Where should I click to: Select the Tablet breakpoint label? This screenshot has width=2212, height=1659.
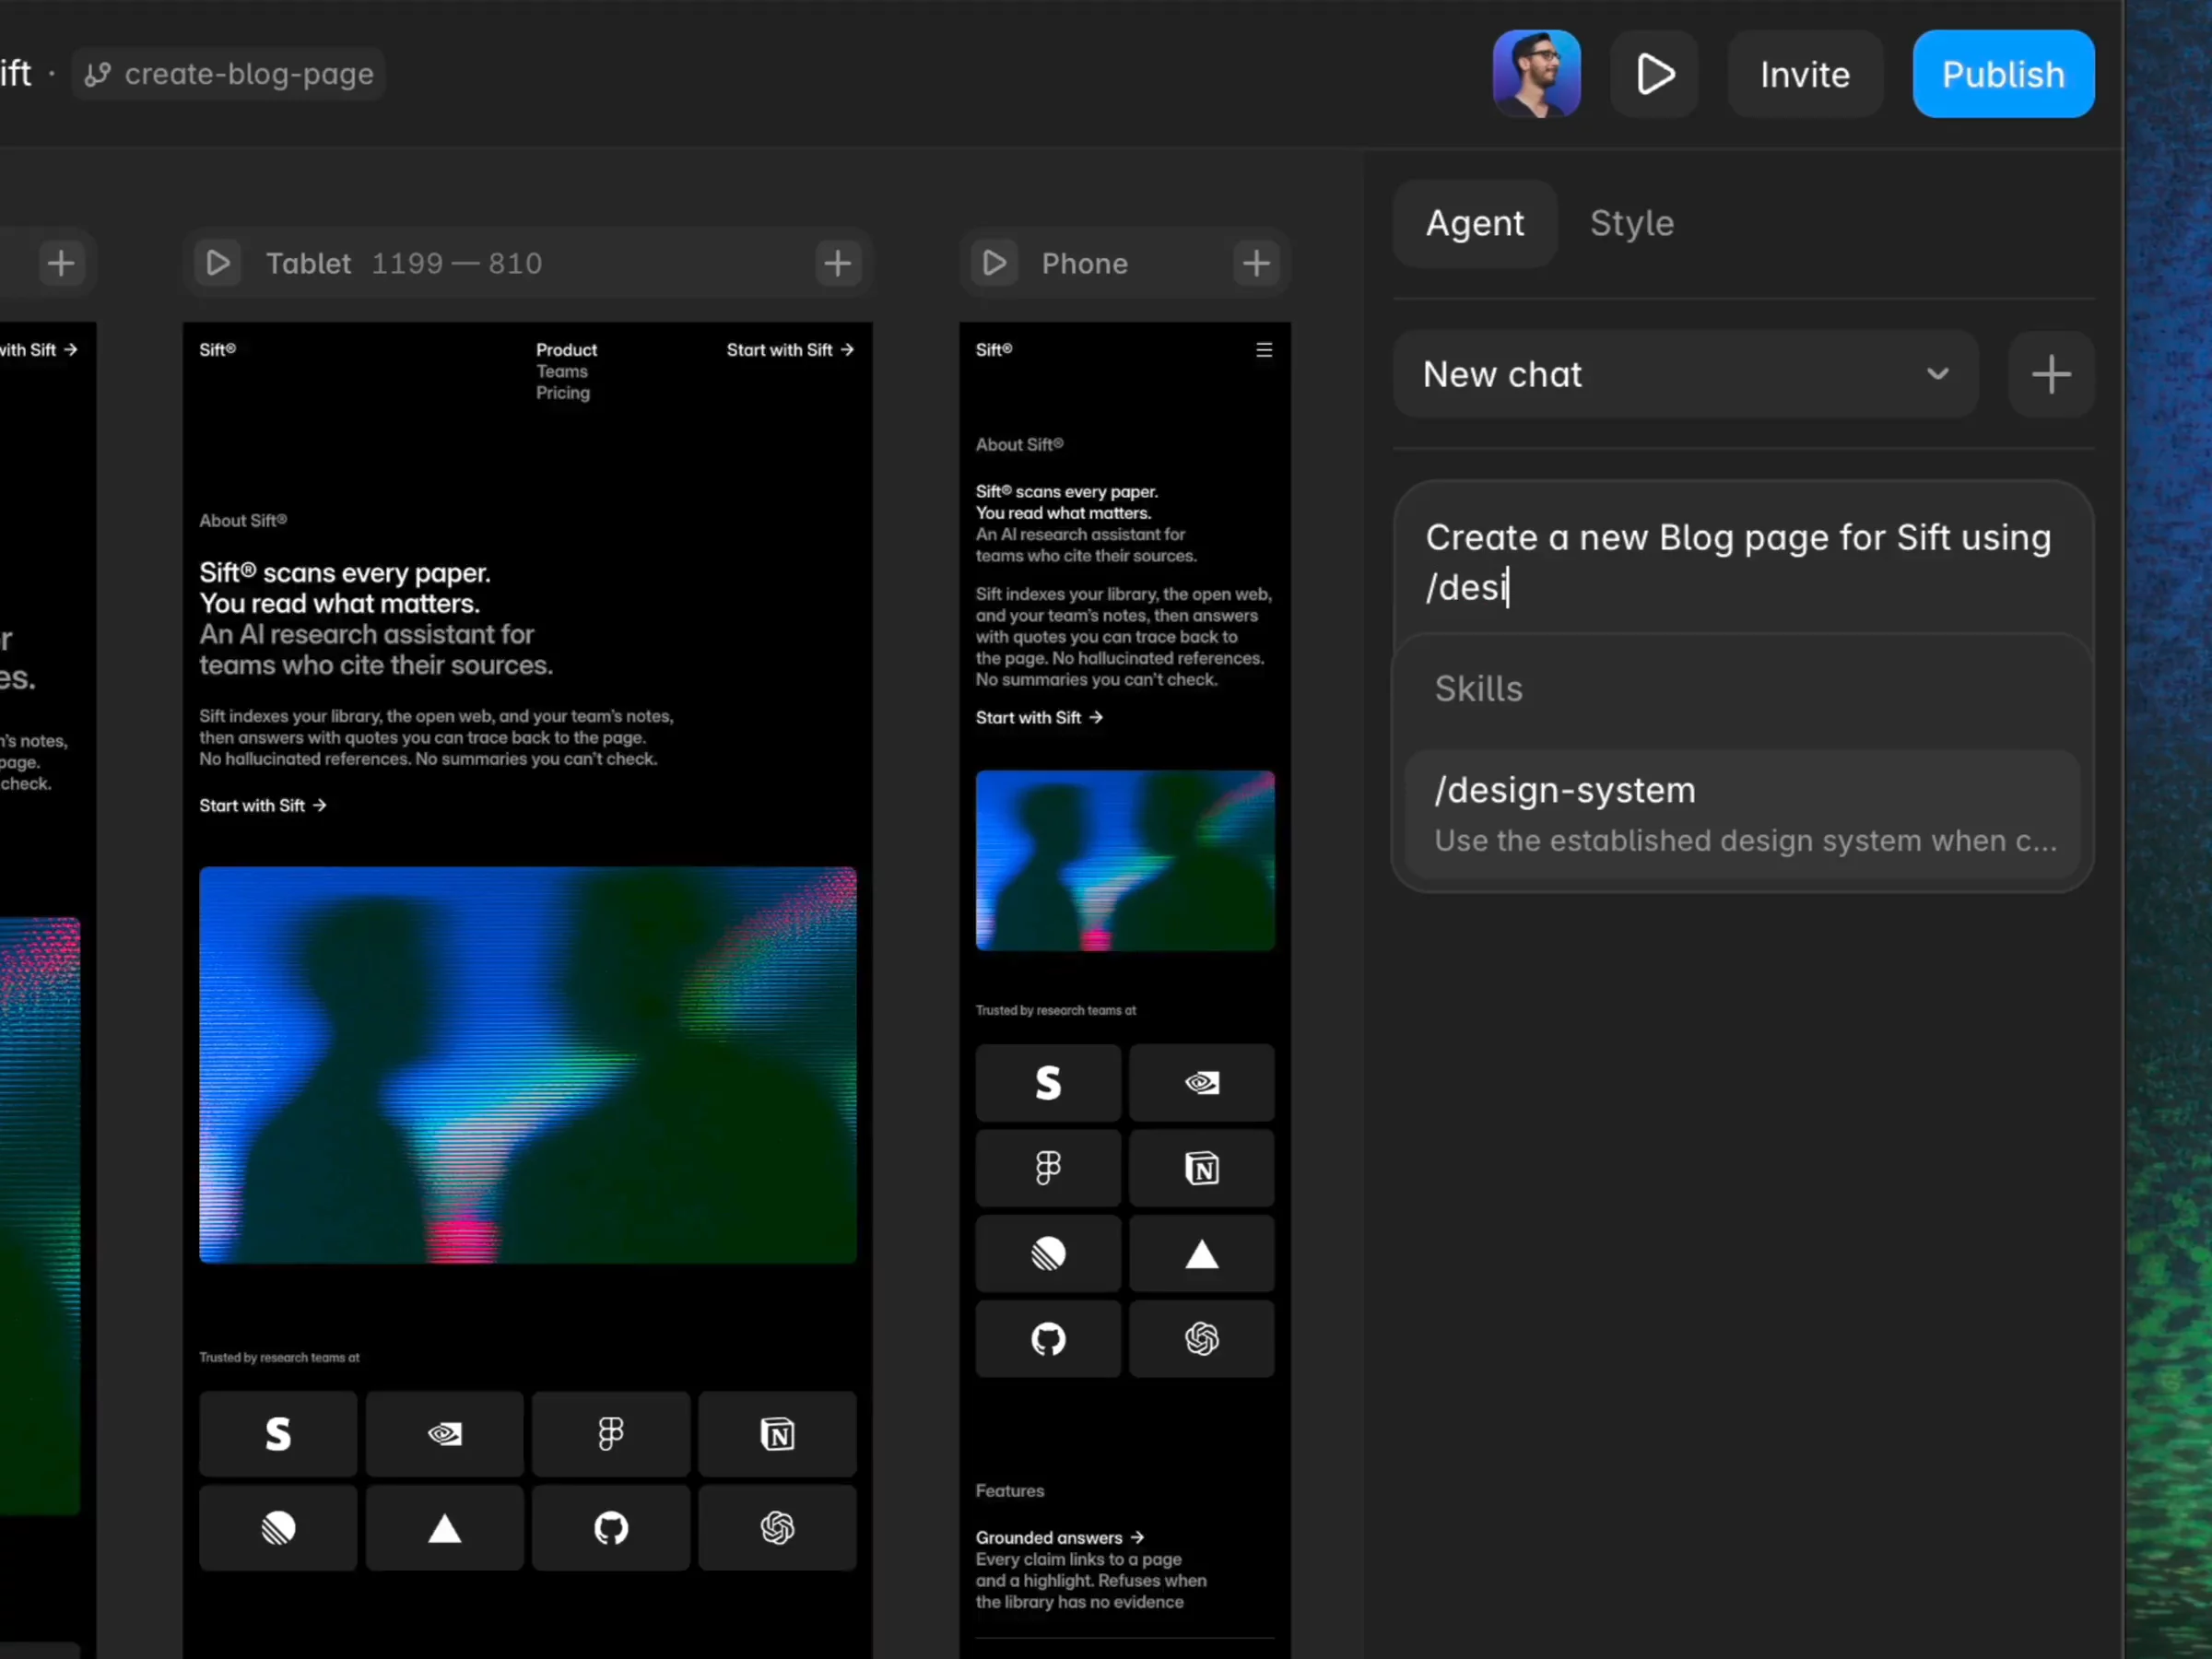coord(308,263)
